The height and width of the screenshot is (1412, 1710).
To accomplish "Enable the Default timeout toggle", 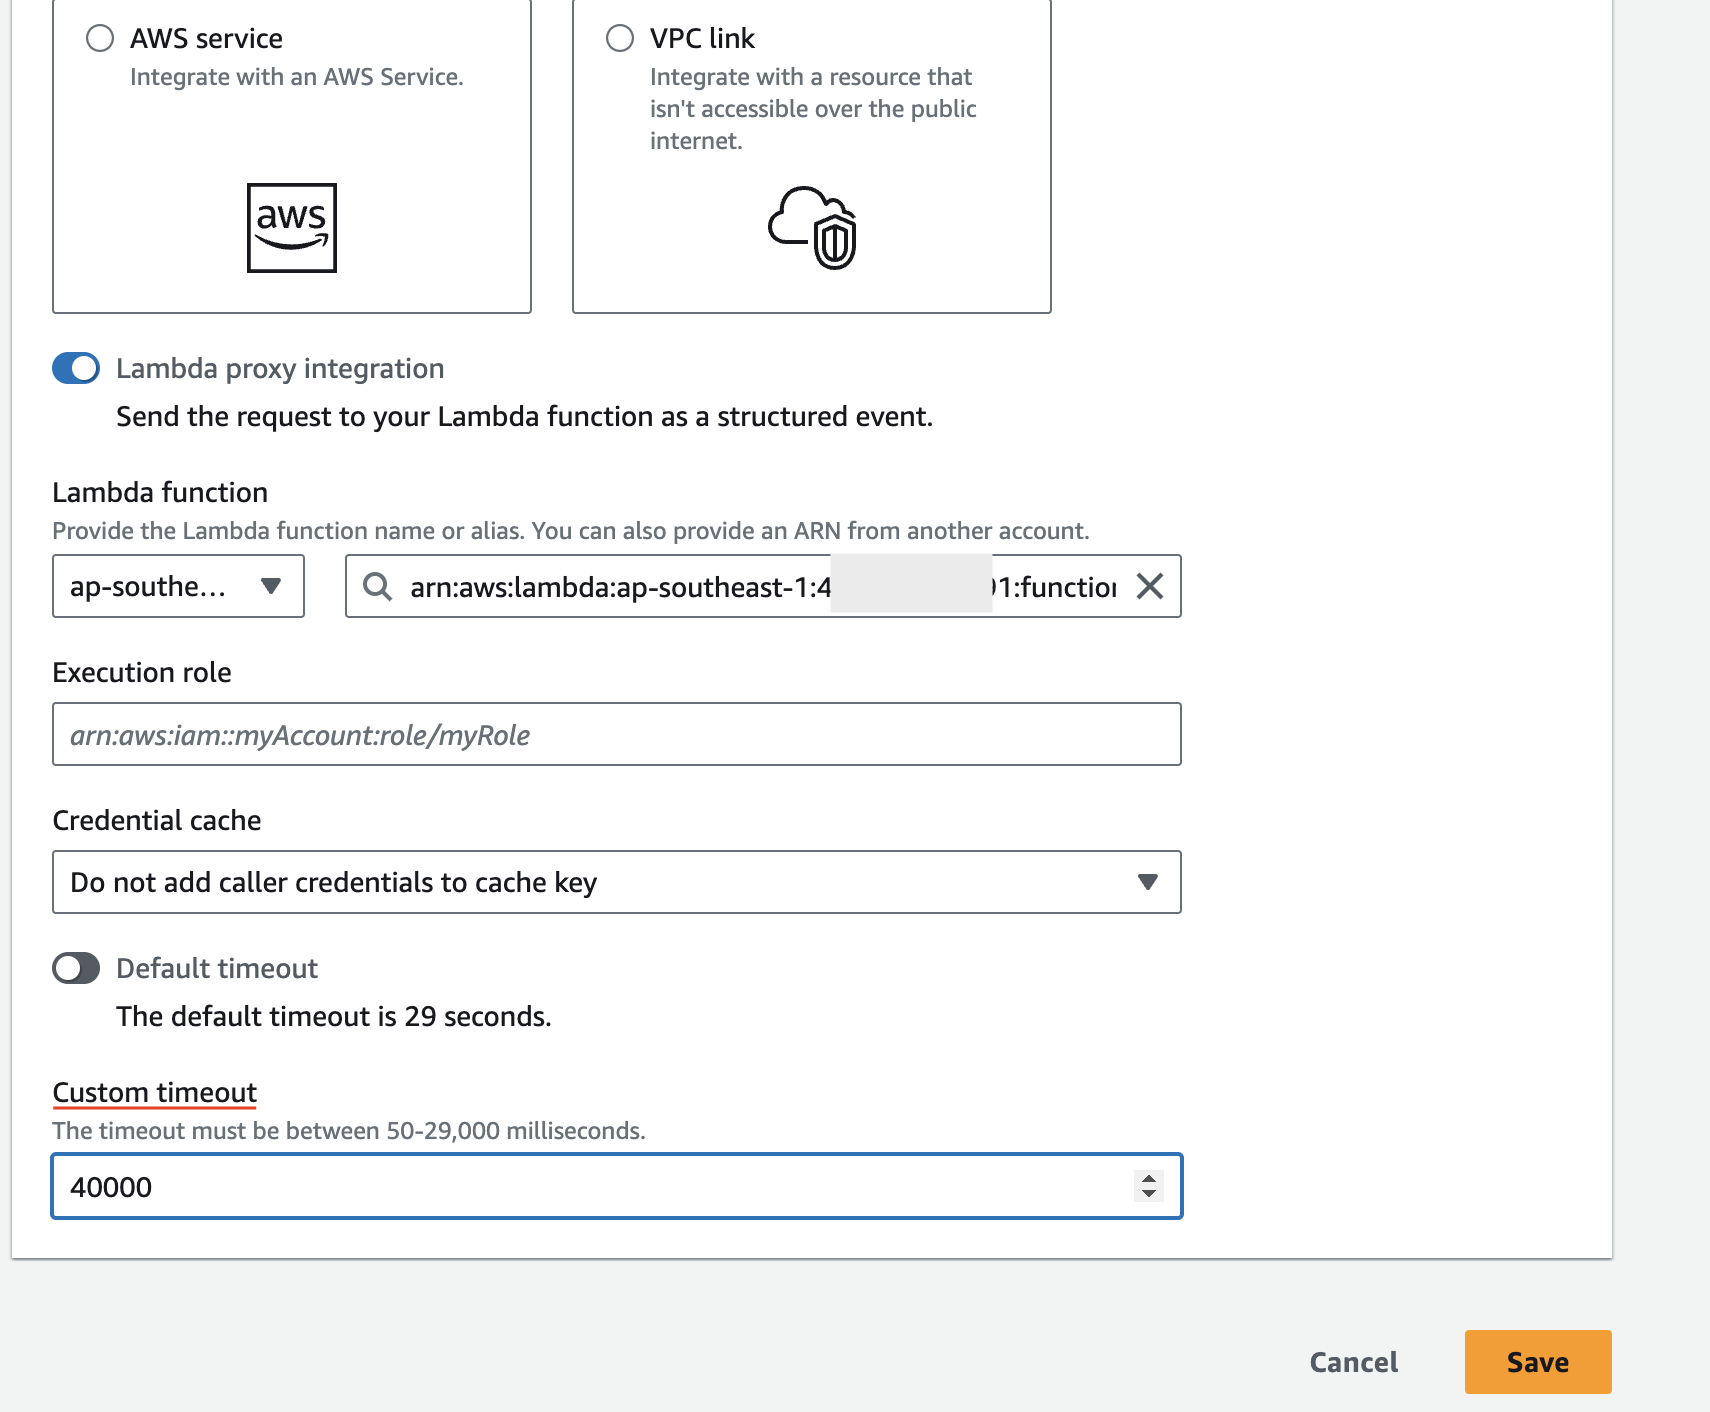I will click(x=76, y=968).
